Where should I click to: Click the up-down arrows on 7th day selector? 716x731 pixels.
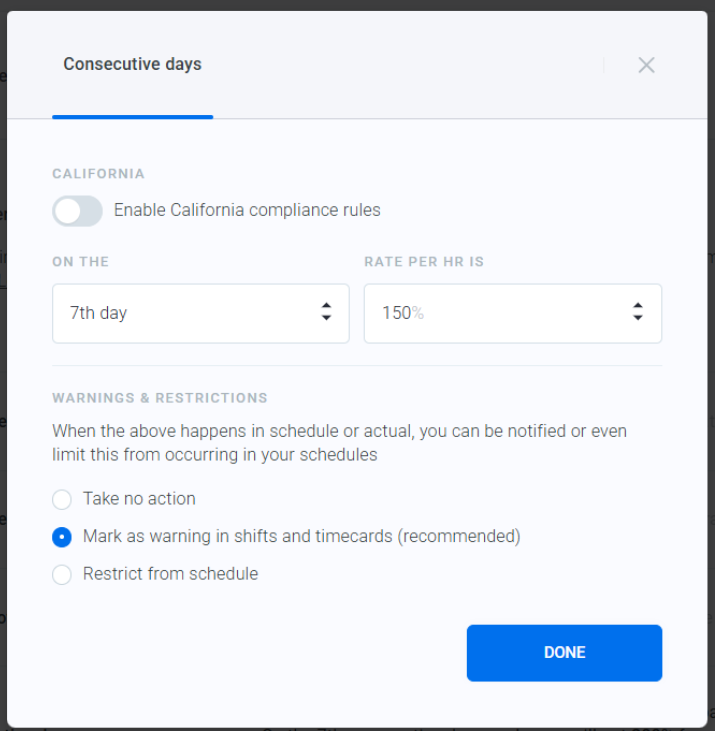(x=326, y=312)
